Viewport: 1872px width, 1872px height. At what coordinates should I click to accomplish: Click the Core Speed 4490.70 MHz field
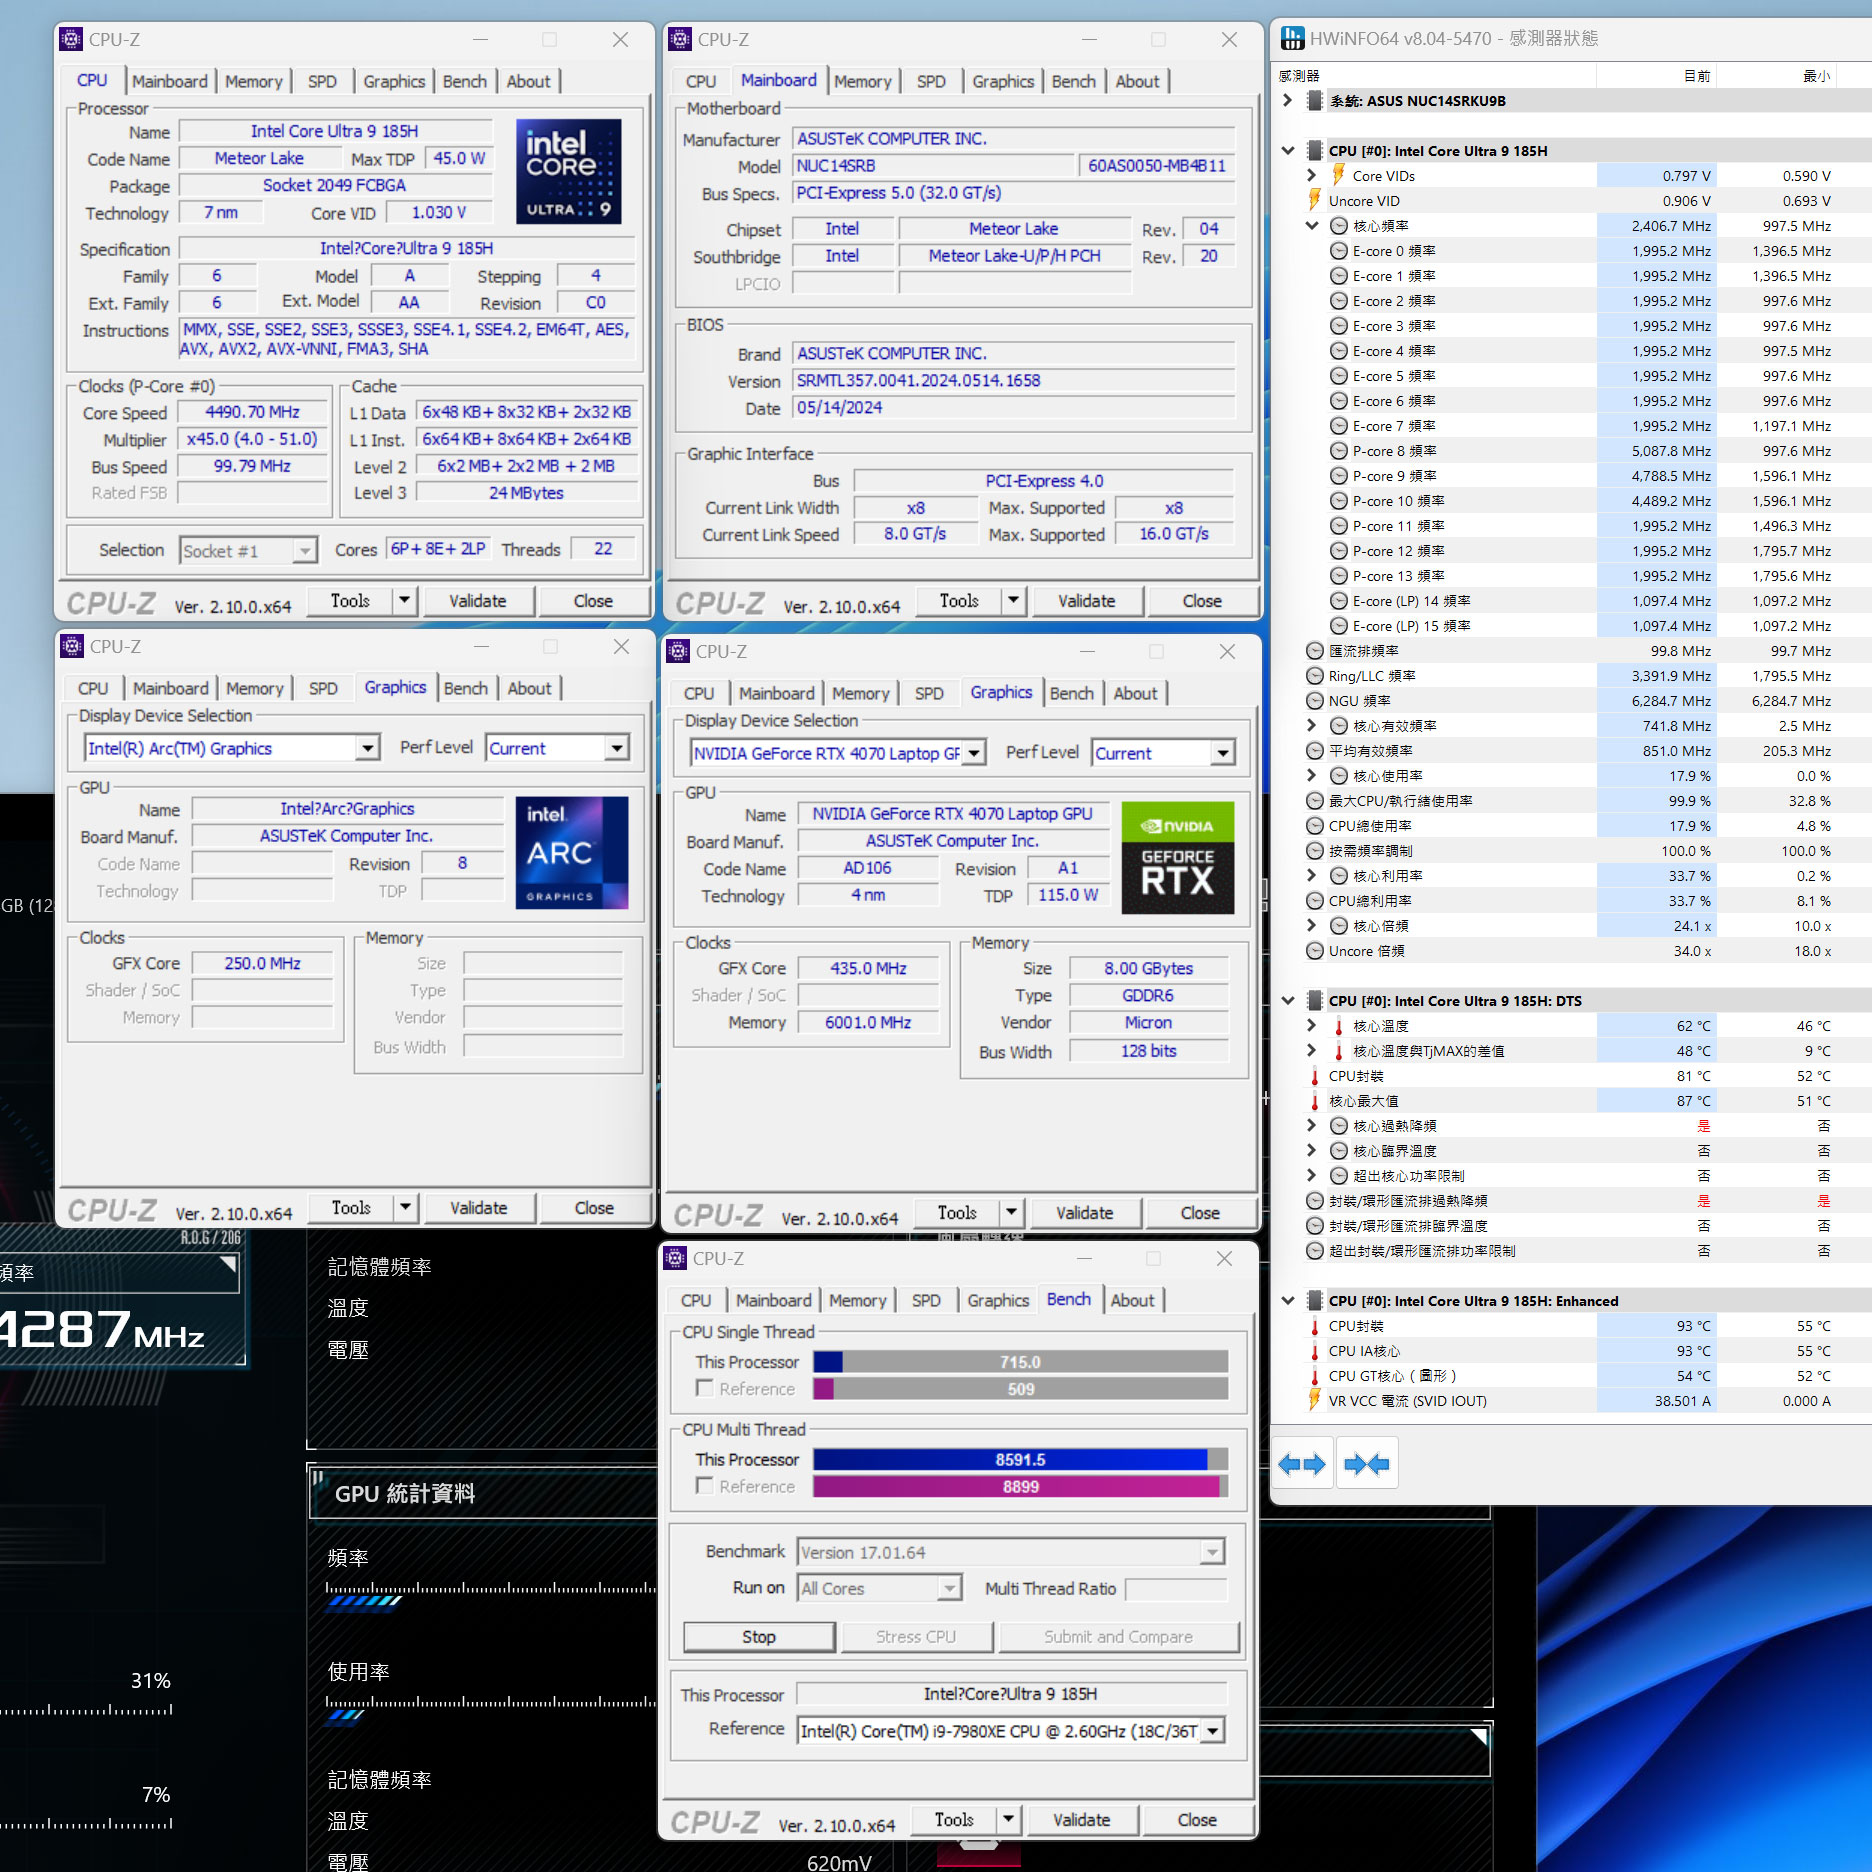coord(252,412)
